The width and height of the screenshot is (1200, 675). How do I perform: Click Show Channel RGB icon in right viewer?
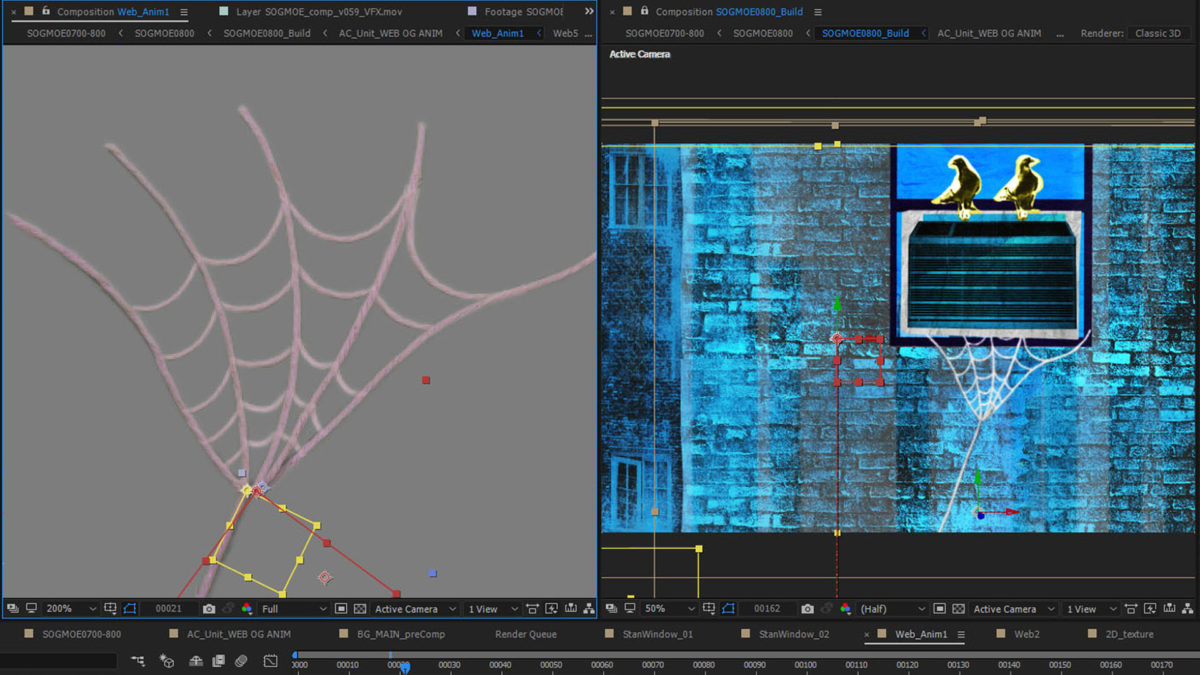pos(846,609)
